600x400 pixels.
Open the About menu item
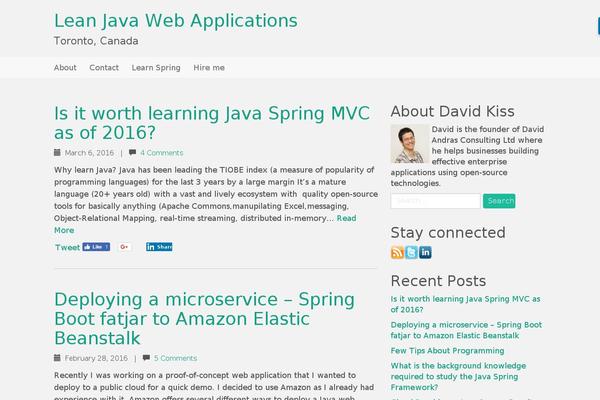(65, 68)
